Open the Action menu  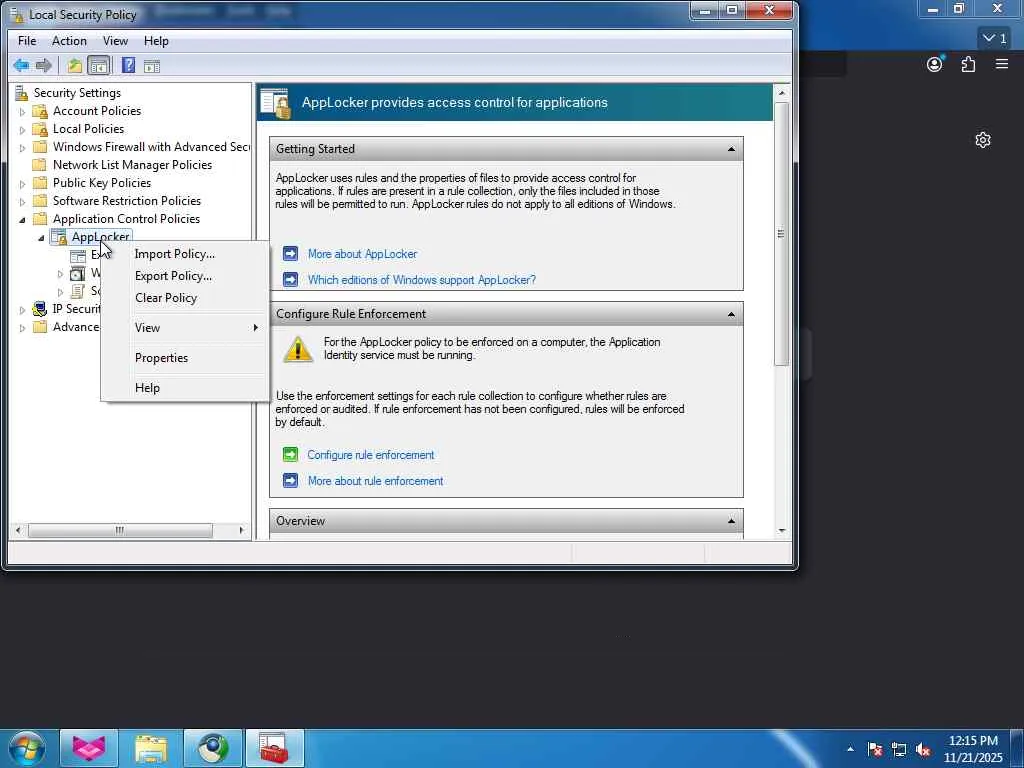pos(69,40)
